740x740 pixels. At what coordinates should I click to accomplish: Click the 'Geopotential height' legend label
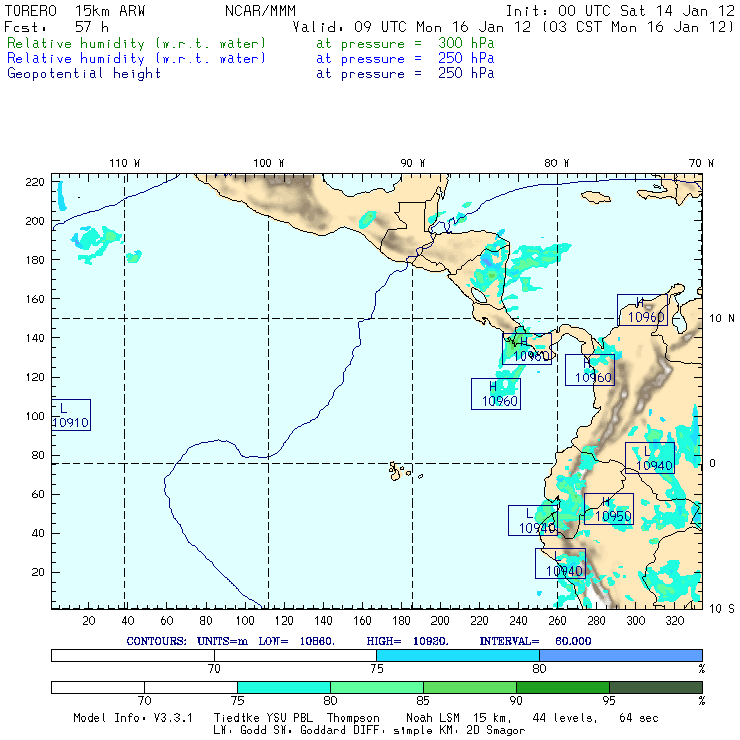[x=84, y=74]
